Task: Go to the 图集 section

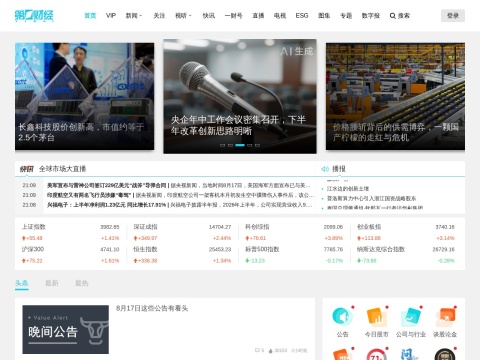Action: [324, 16]
